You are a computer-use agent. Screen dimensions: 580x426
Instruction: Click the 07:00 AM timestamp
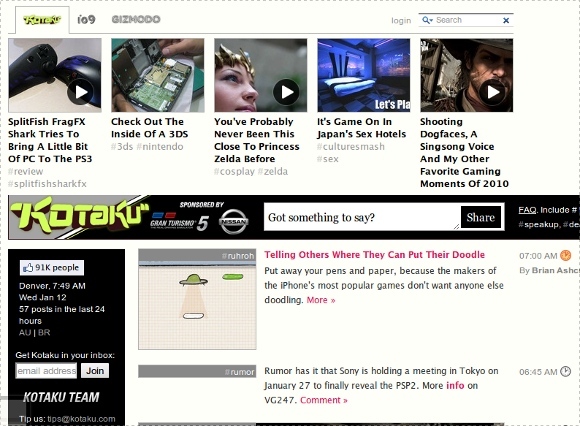538,256
